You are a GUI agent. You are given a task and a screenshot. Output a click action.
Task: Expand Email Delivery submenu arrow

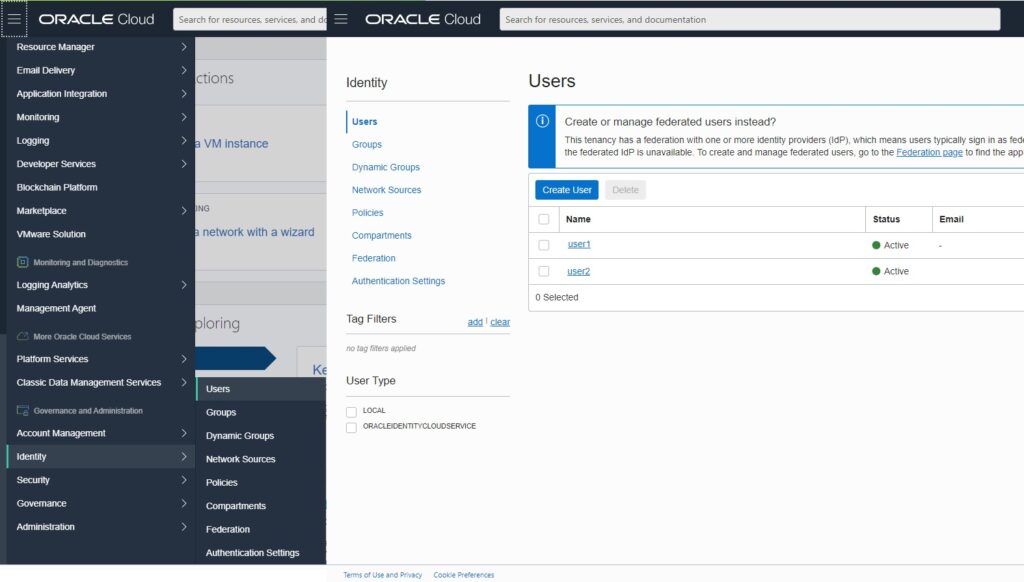(184, 70)
